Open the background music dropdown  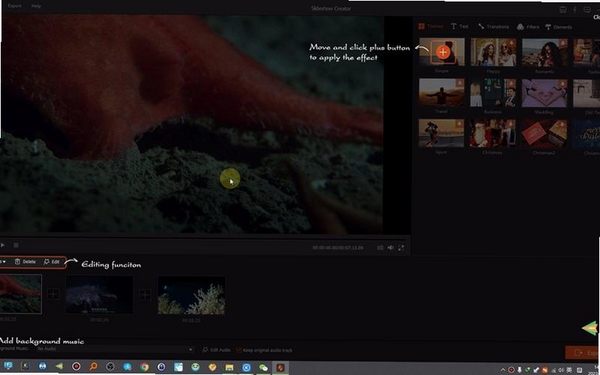coord(115,349)
